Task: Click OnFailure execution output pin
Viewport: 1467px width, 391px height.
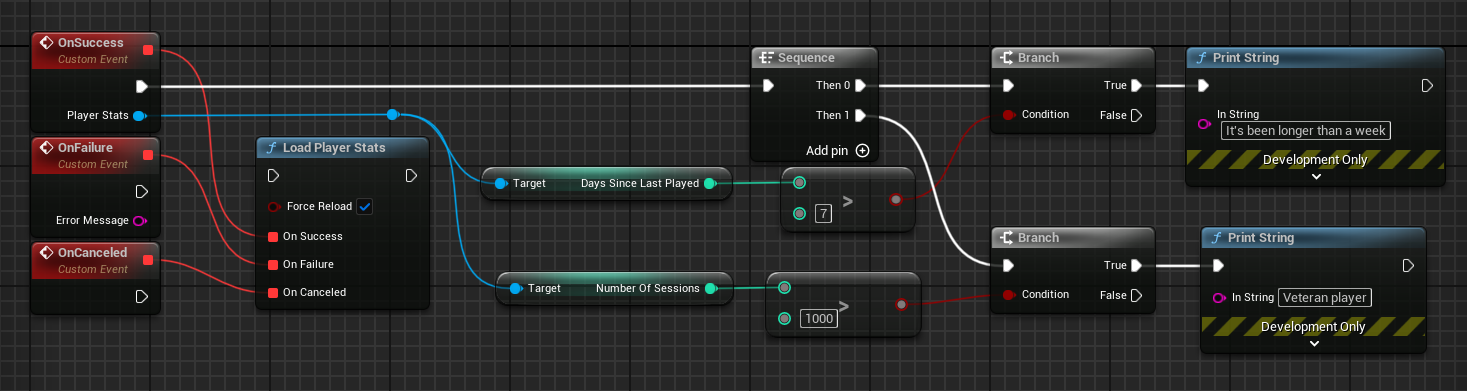Action: [142, 191]
